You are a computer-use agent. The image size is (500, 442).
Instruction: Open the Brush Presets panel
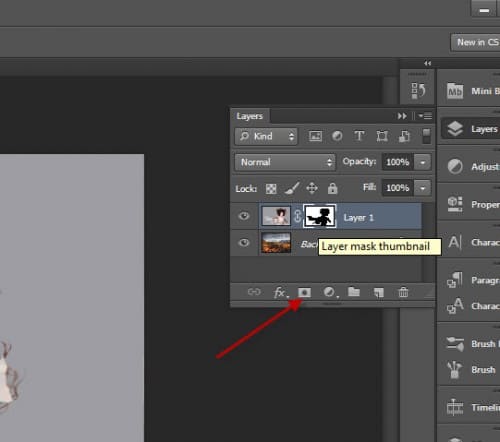(473, 344)
